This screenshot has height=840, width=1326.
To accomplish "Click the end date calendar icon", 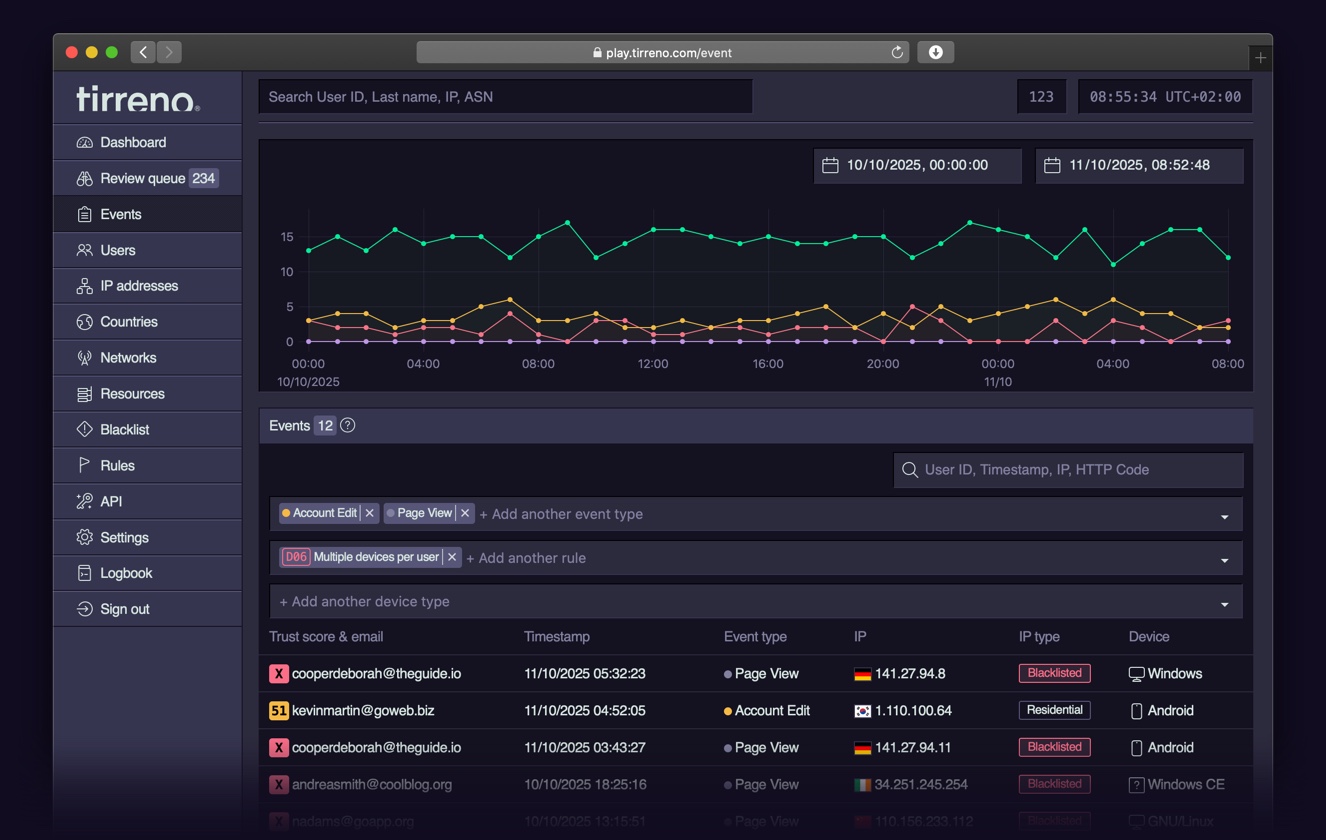I will point(1052,166).
